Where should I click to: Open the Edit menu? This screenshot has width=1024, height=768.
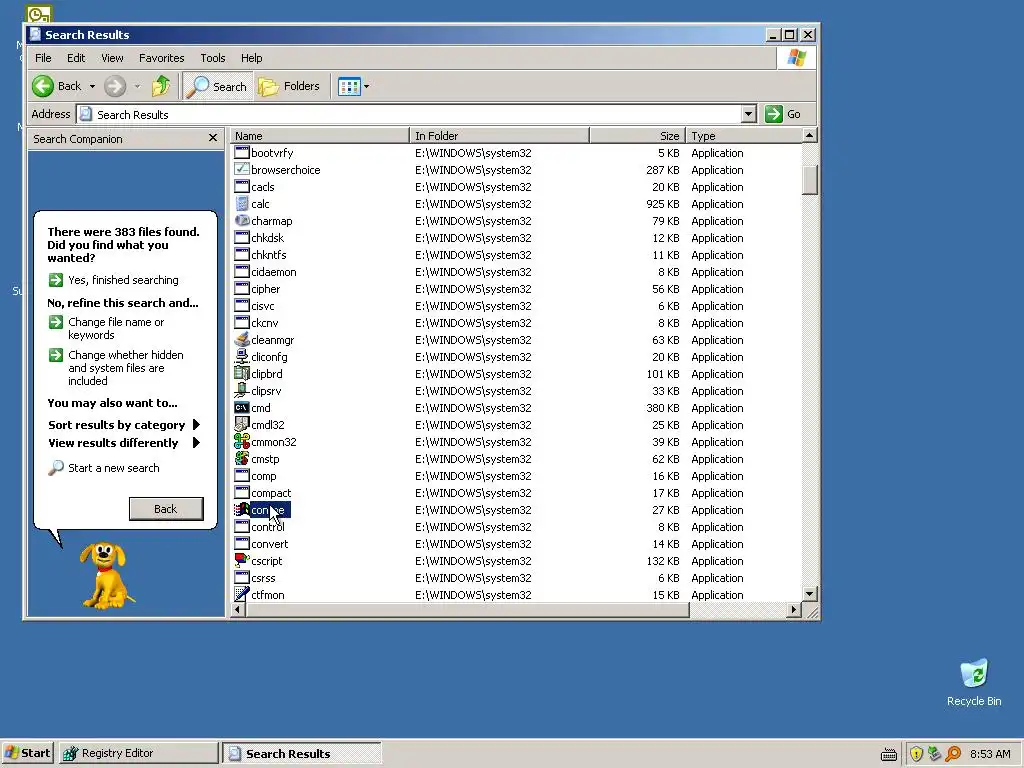(76, 58)
